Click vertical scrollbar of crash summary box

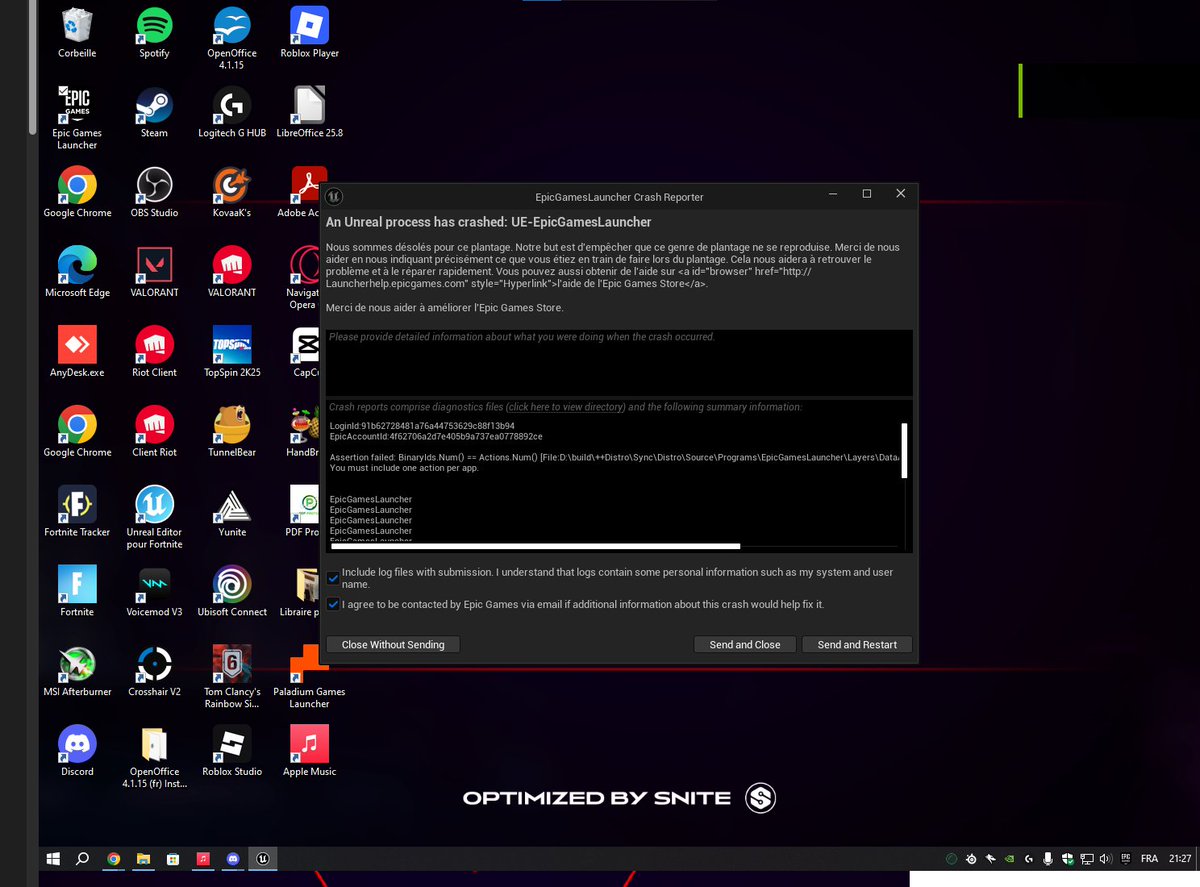[x=905, y=450]
